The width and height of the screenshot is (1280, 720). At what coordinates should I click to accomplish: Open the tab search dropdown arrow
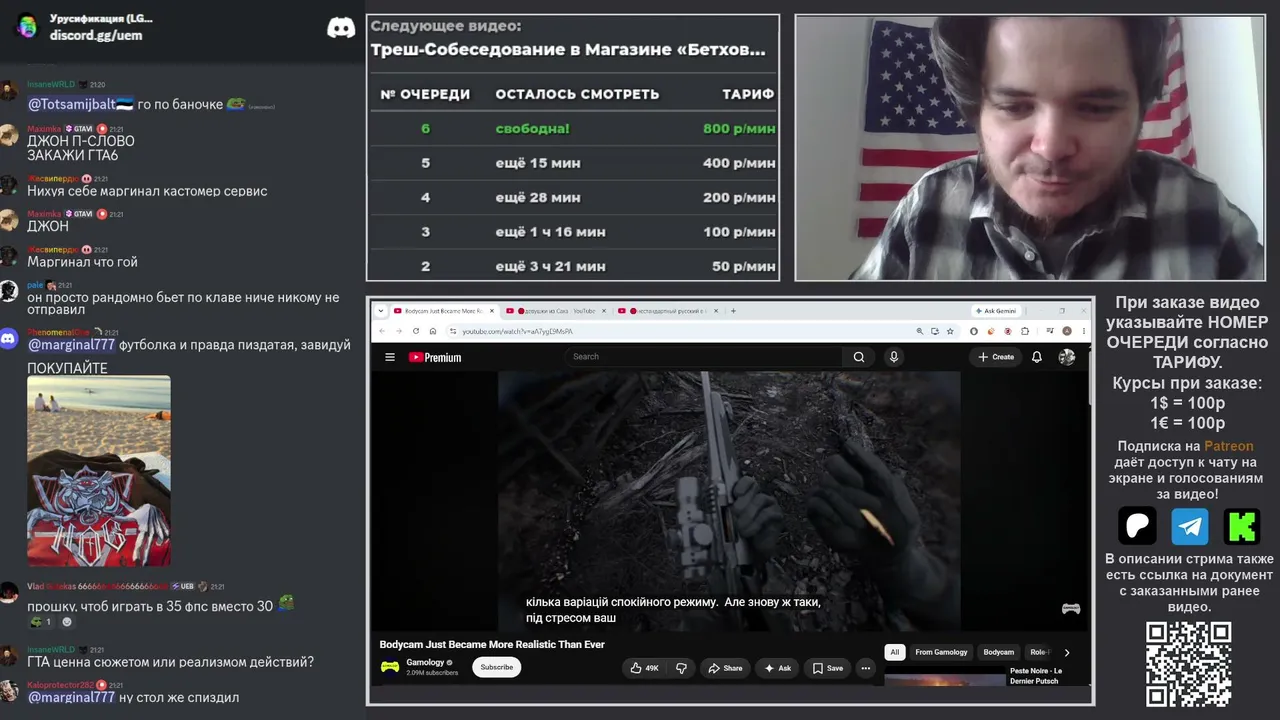(380, 311)
